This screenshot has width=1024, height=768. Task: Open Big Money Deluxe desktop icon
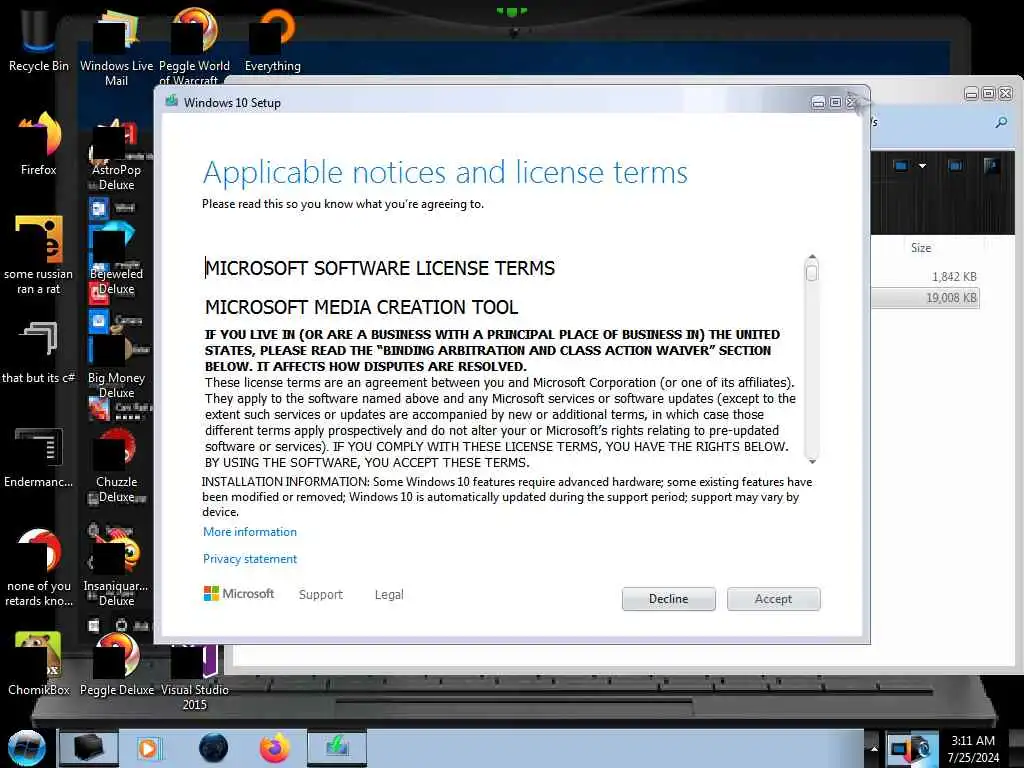click(116, 362)
